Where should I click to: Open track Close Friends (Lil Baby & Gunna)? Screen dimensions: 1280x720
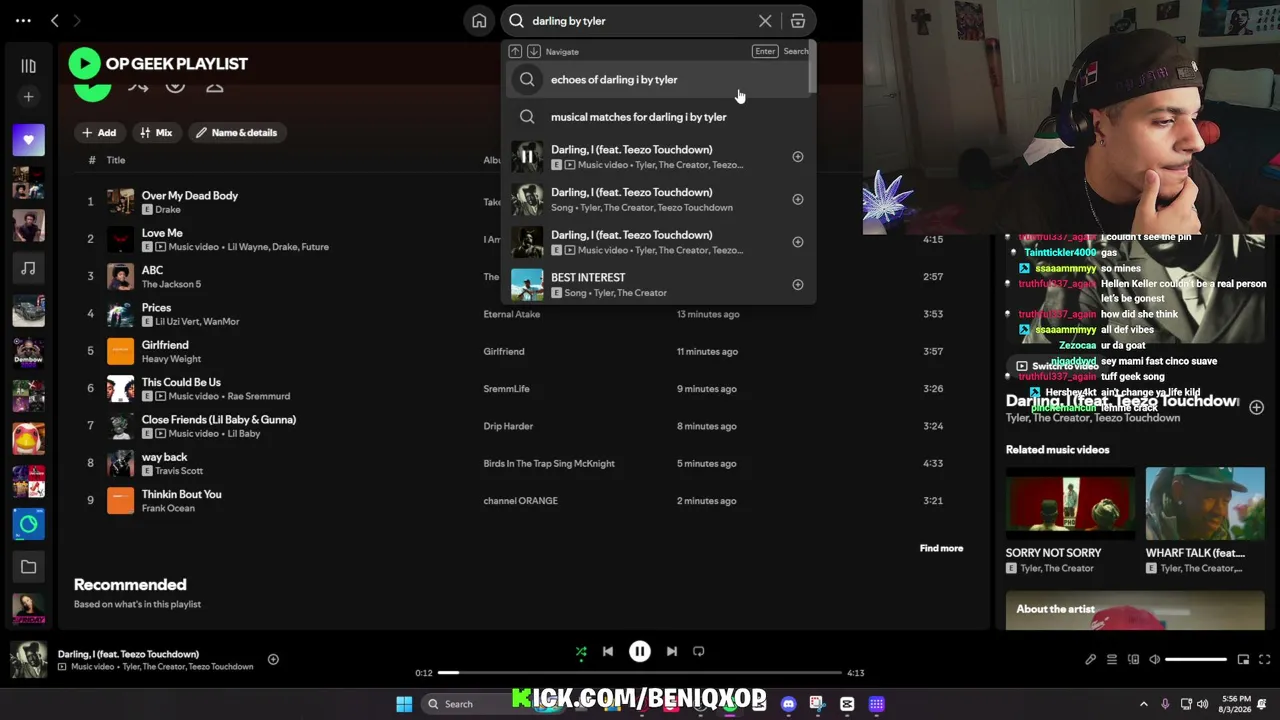click(x=219, y=420)
